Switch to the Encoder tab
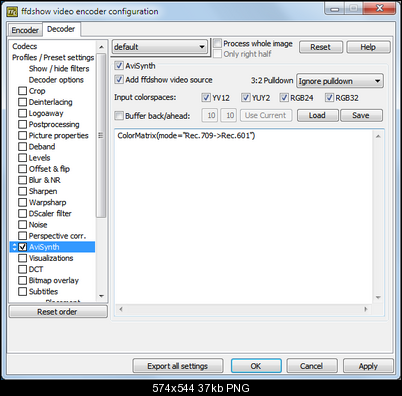 [x=25, y=30]
